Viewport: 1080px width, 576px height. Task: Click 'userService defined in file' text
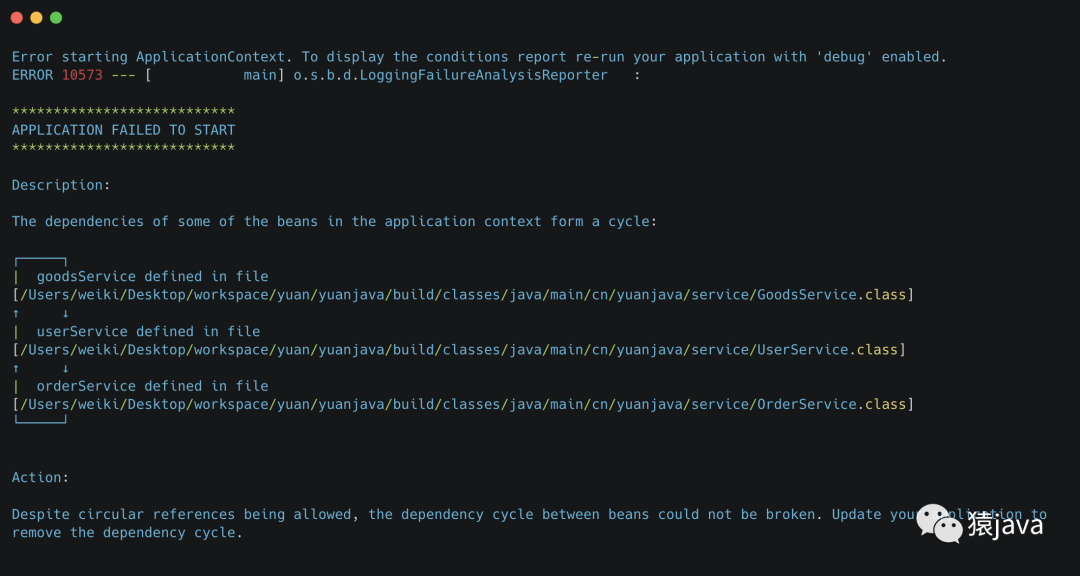click(x=148, y=331)
